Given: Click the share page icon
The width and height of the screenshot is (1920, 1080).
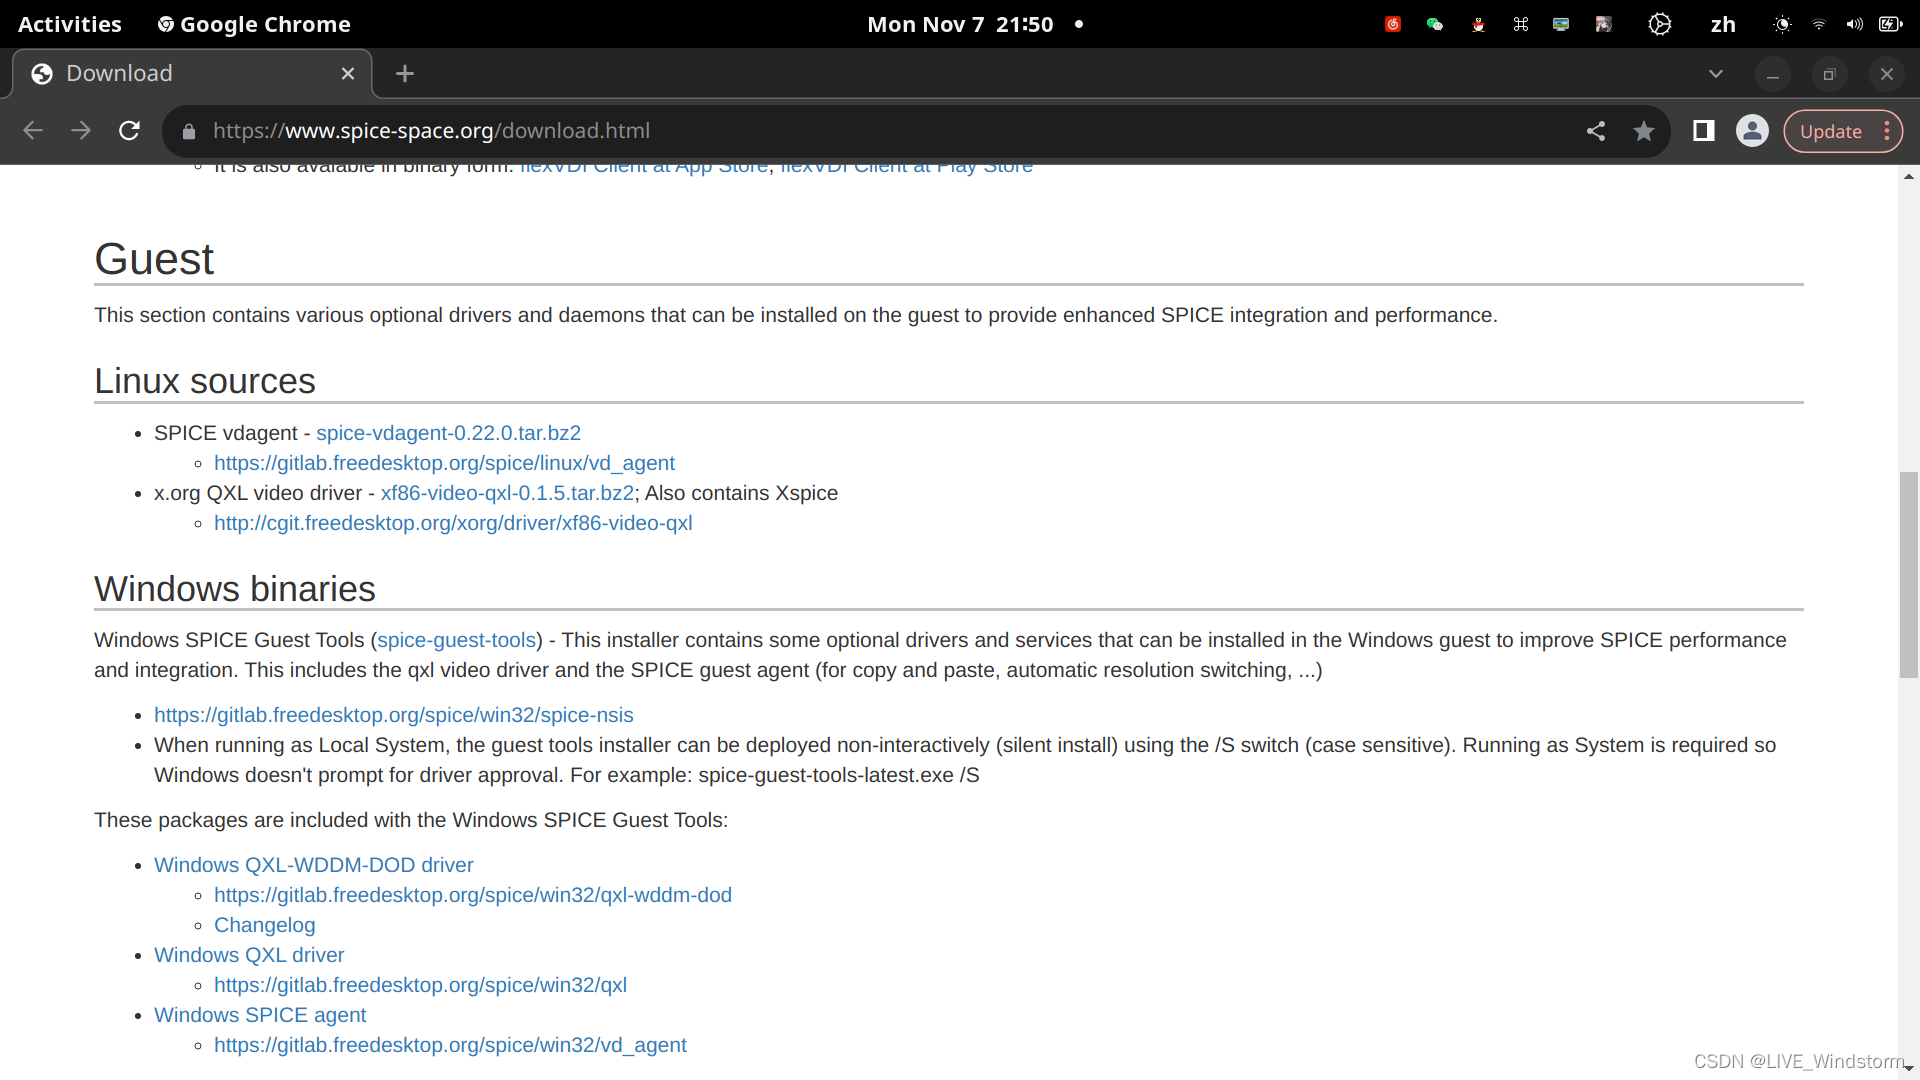Looking at the screenshot, I should coord(1596,131).
